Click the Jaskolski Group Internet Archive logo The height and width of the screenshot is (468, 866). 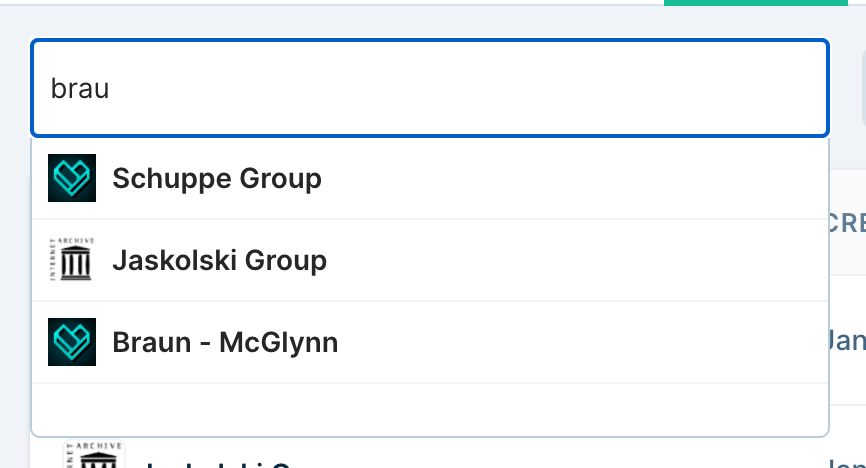(x=72, y=260)
